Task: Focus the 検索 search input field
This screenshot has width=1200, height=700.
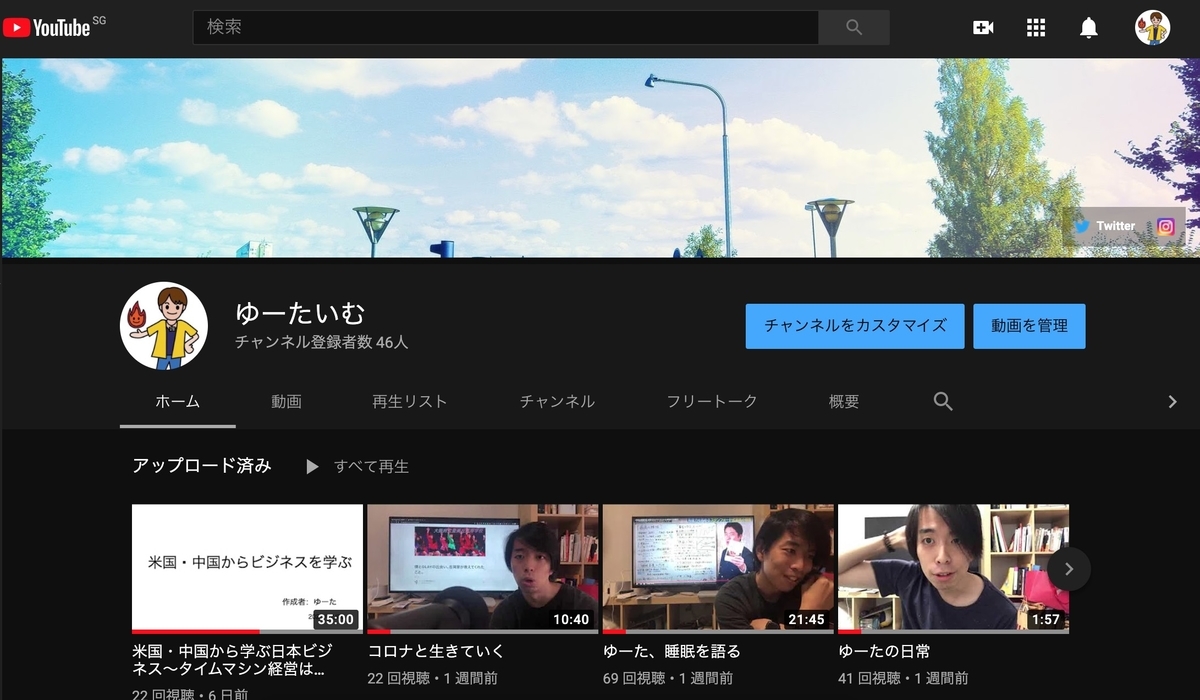Action: click(x=506, y=27)
